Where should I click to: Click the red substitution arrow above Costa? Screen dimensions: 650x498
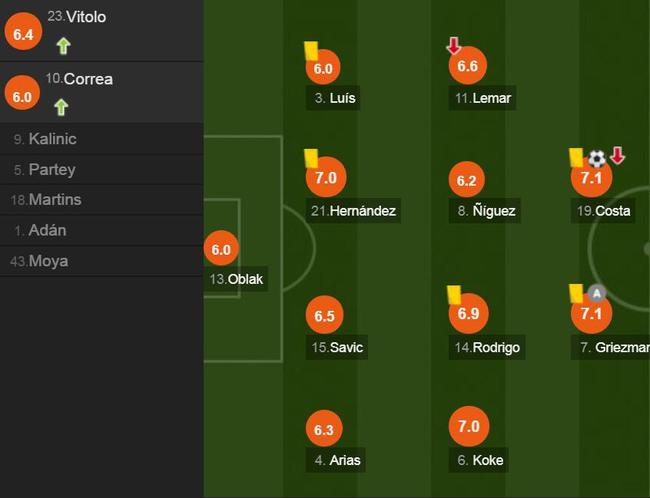click(618, 155)
